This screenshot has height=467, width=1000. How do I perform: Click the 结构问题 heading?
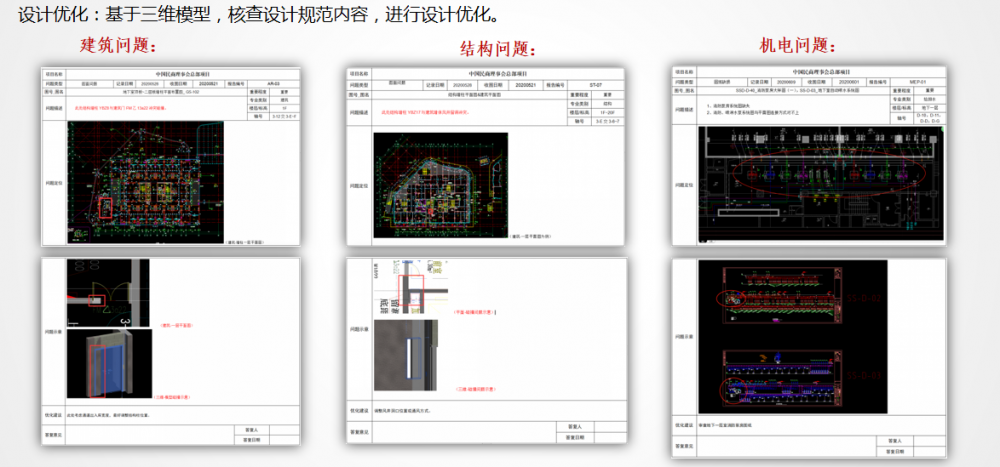pos(498,49)
